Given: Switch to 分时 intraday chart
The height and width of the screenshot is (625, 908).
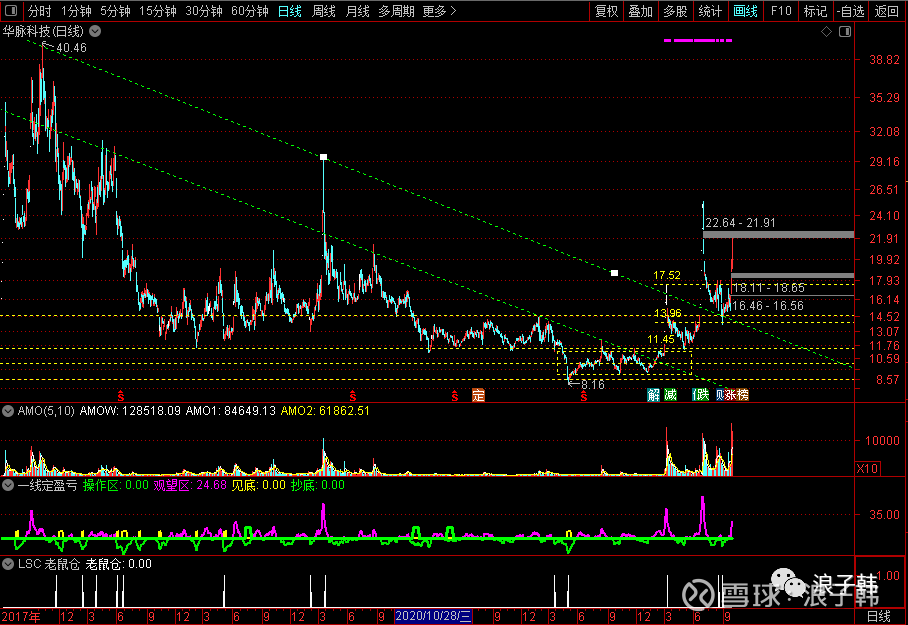Looking at the screenshot, I should (39, 11).
